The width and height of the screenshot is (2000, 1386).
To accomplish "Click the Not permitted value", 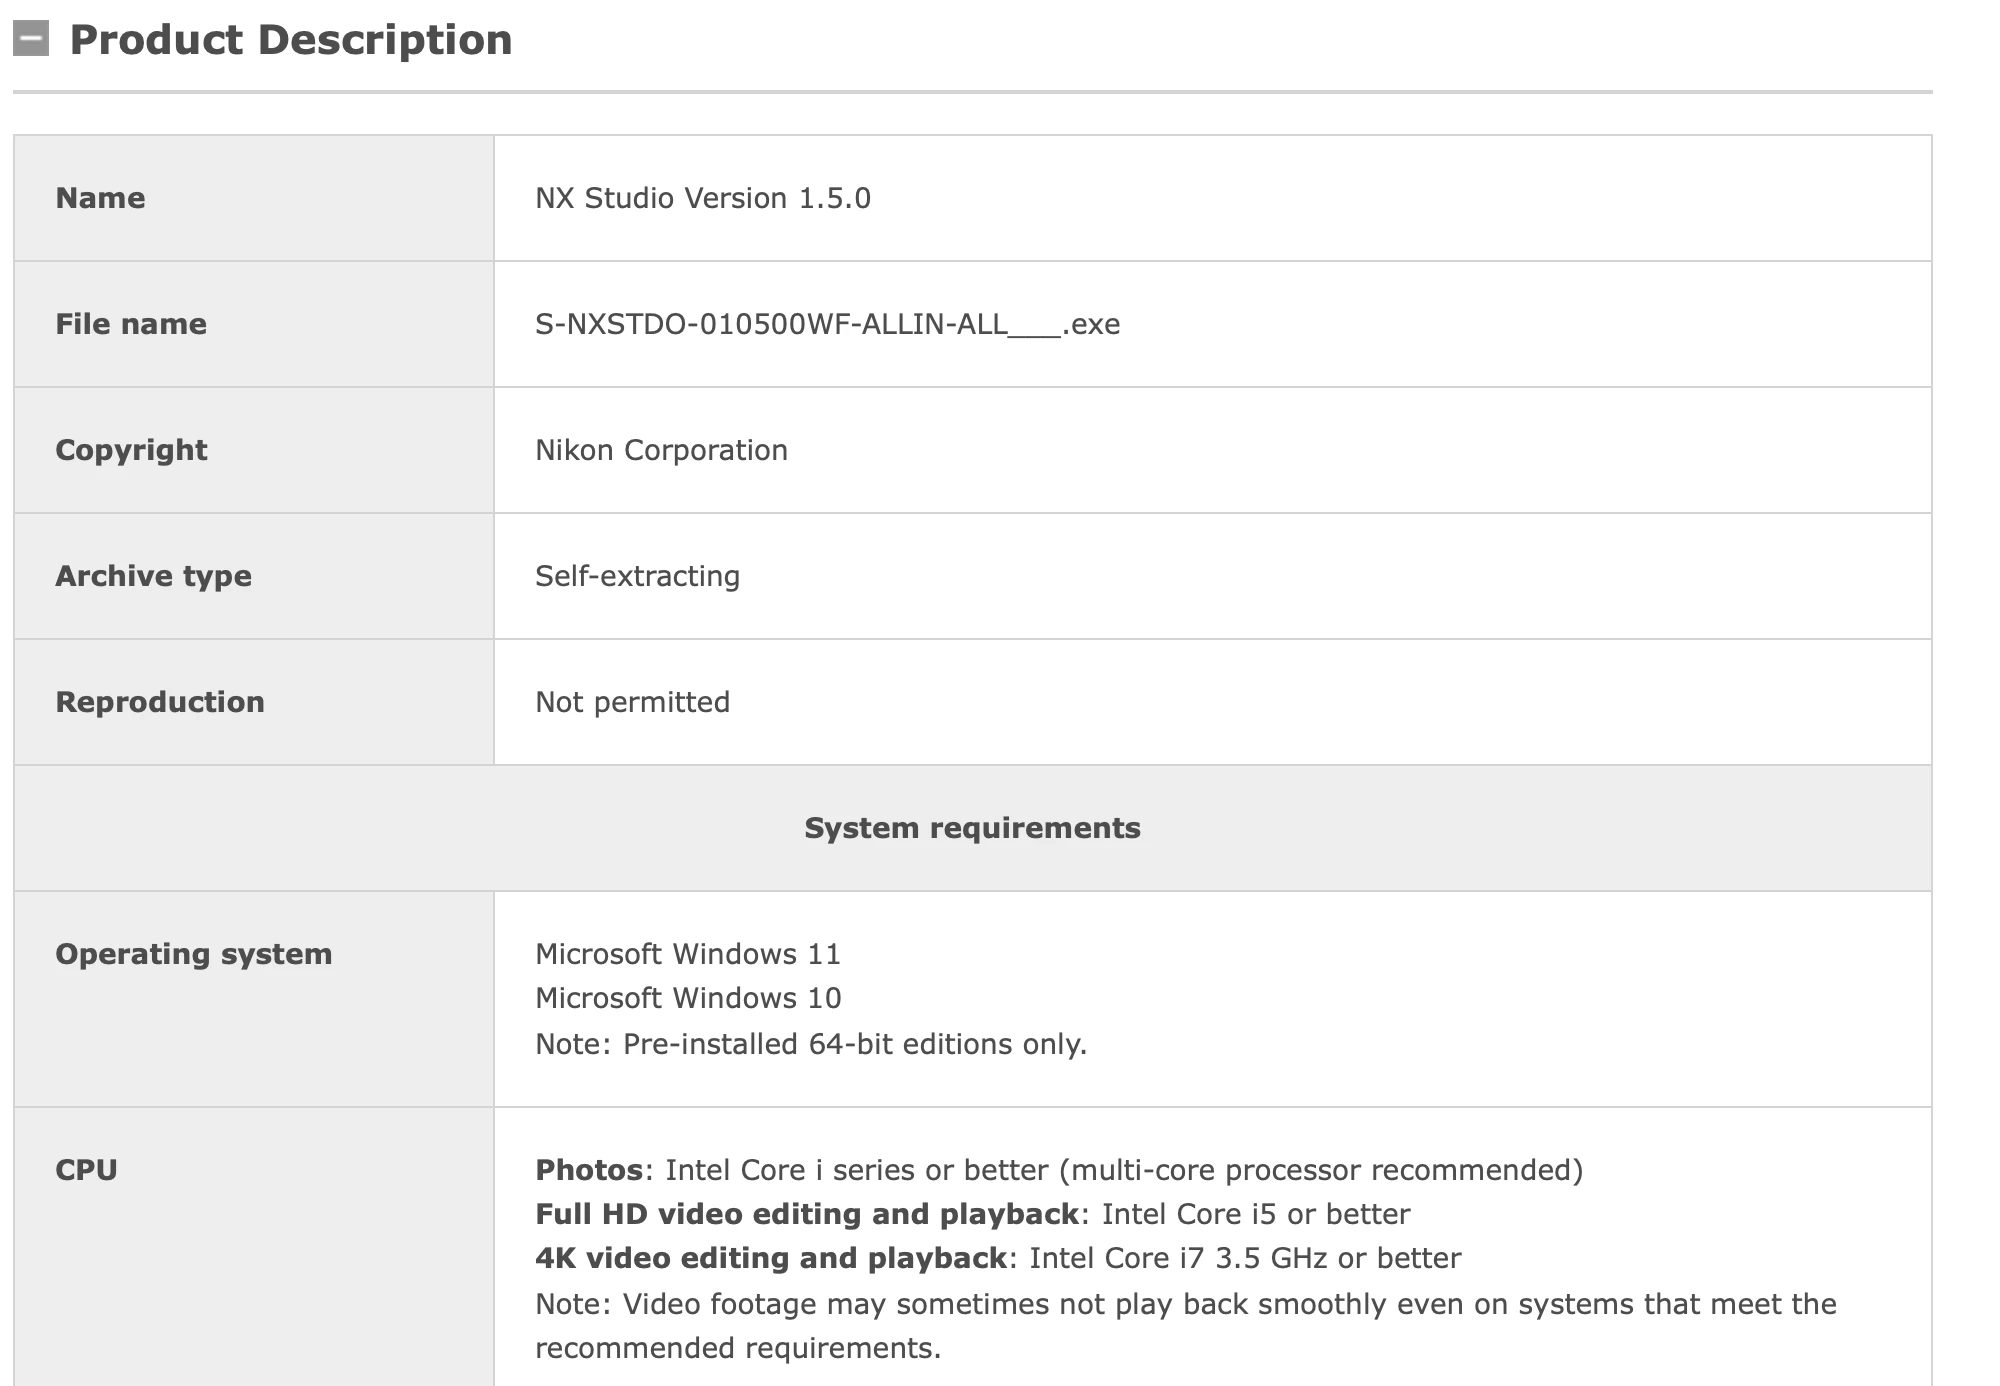I will (632, 702).
